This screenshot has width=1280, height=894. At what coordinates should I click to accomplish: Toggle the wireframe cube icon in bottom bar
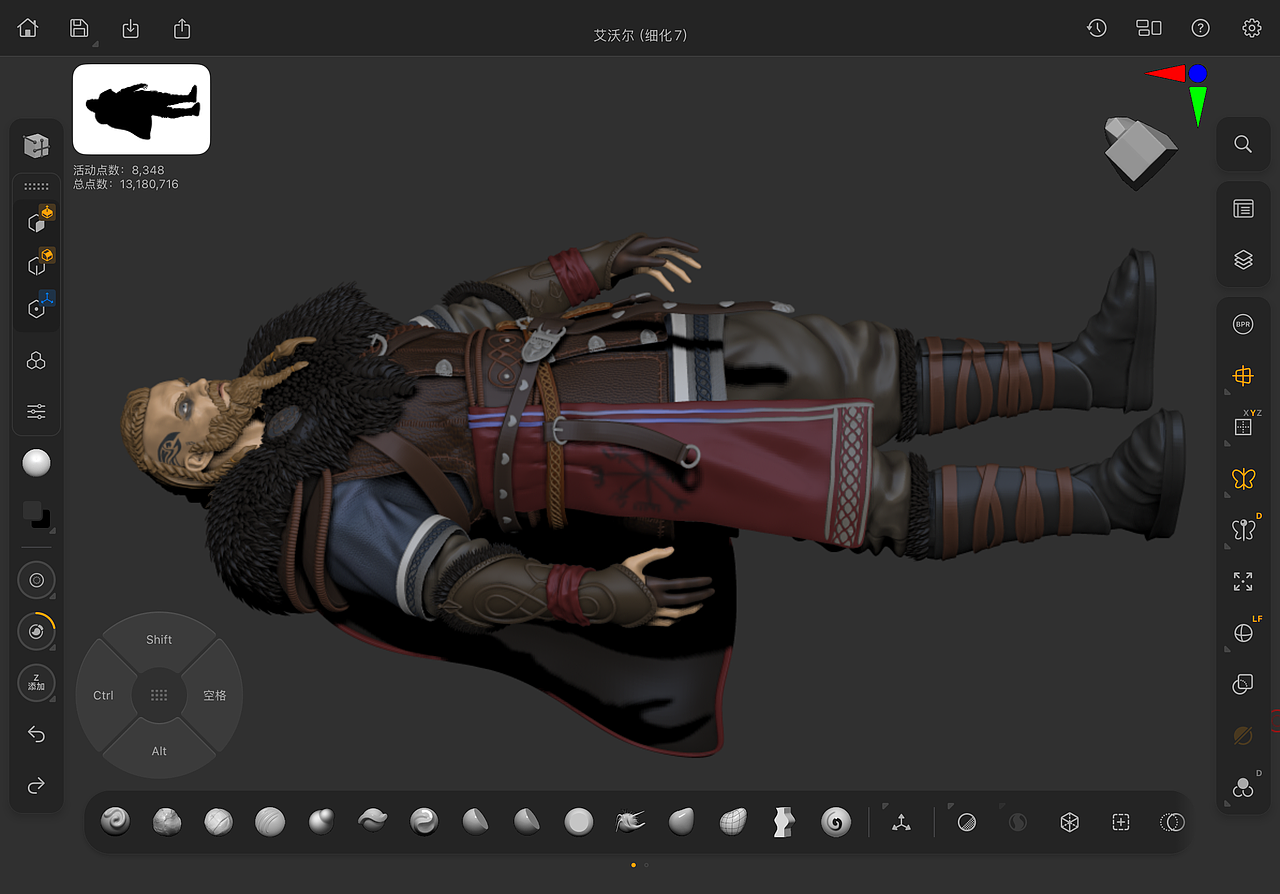pyautogui.click(x=1070, y=822)
